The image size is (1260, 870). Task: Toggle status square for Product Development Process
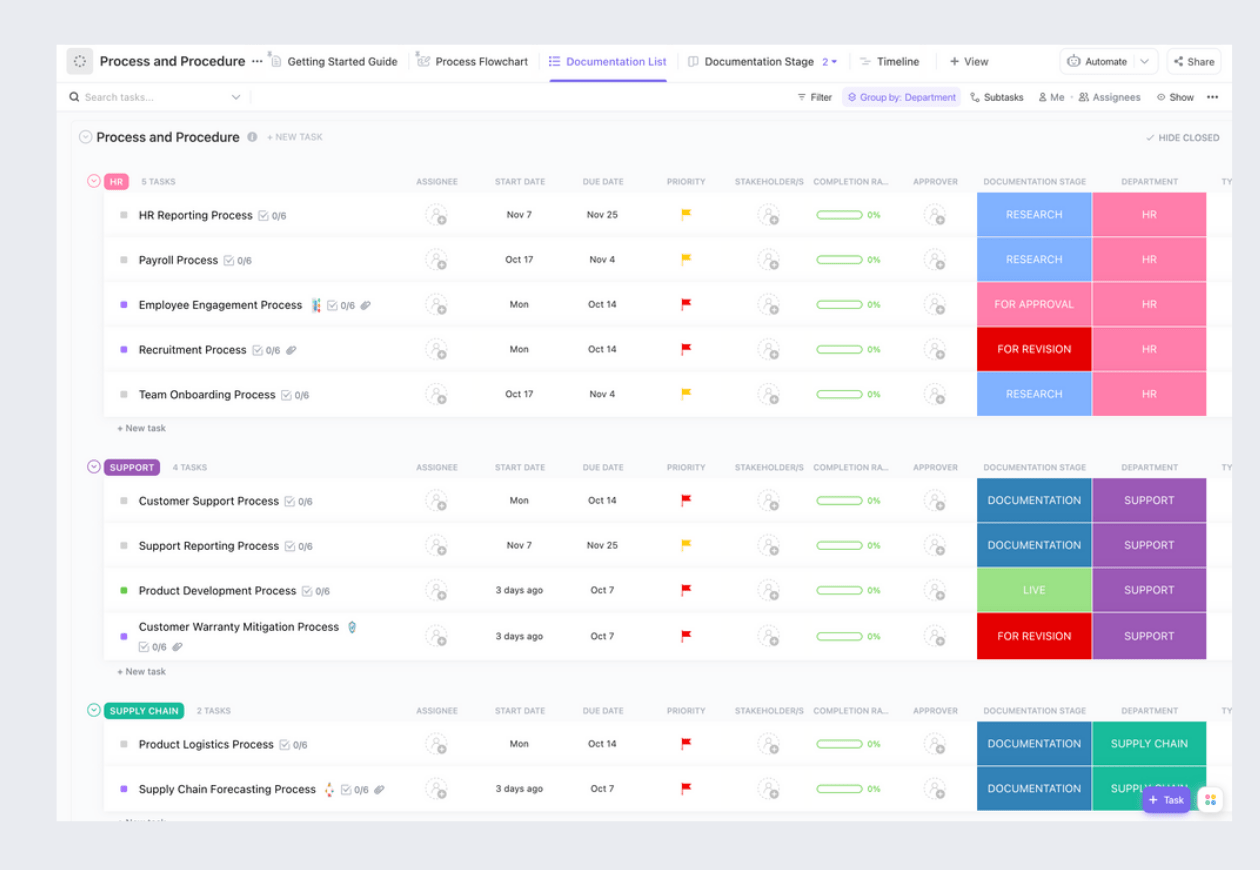[124, 591]
